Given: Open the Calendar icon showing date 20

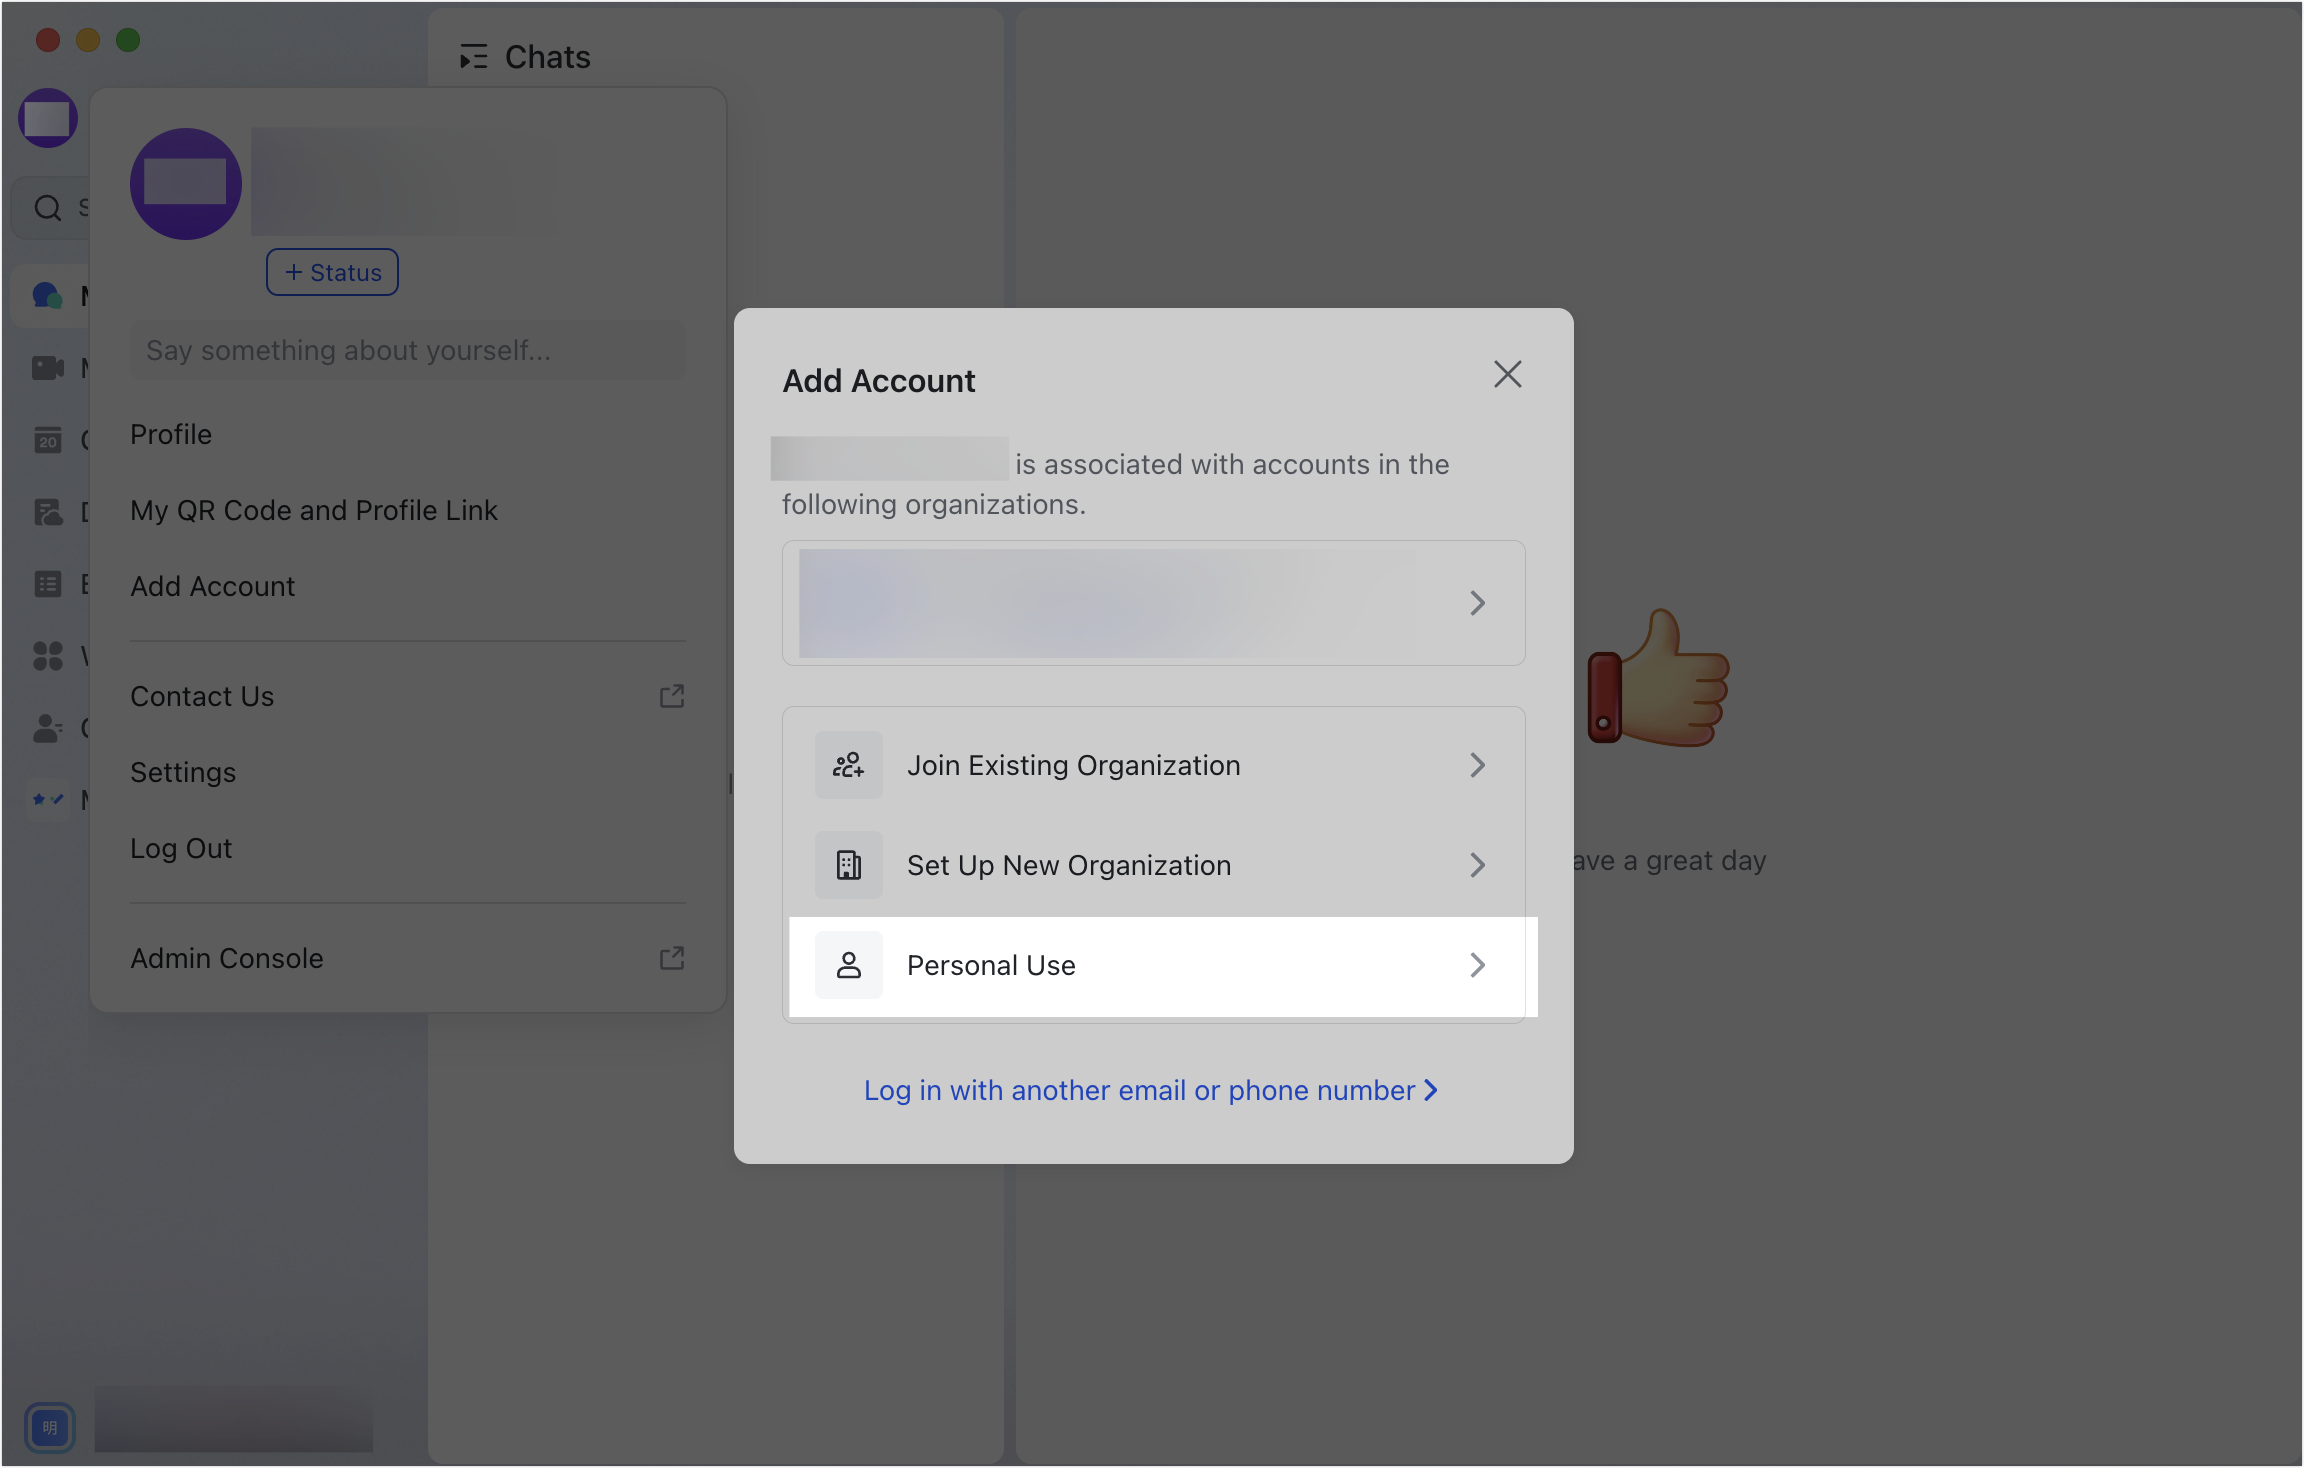Looking at the screenshot, I should pyautogui.click(x=47, y=440).
